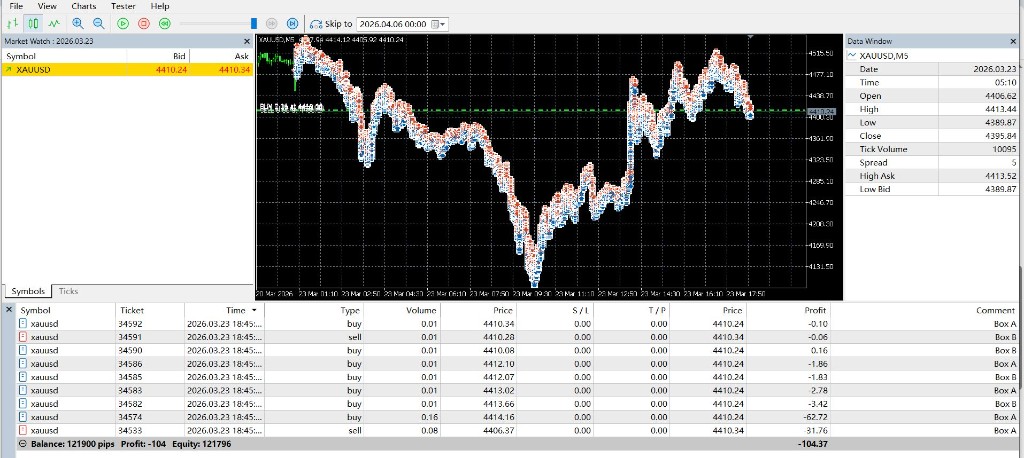Switch chart to bar chart mode
Viewport: 1024px width, 458px height.
coord(11,24)
